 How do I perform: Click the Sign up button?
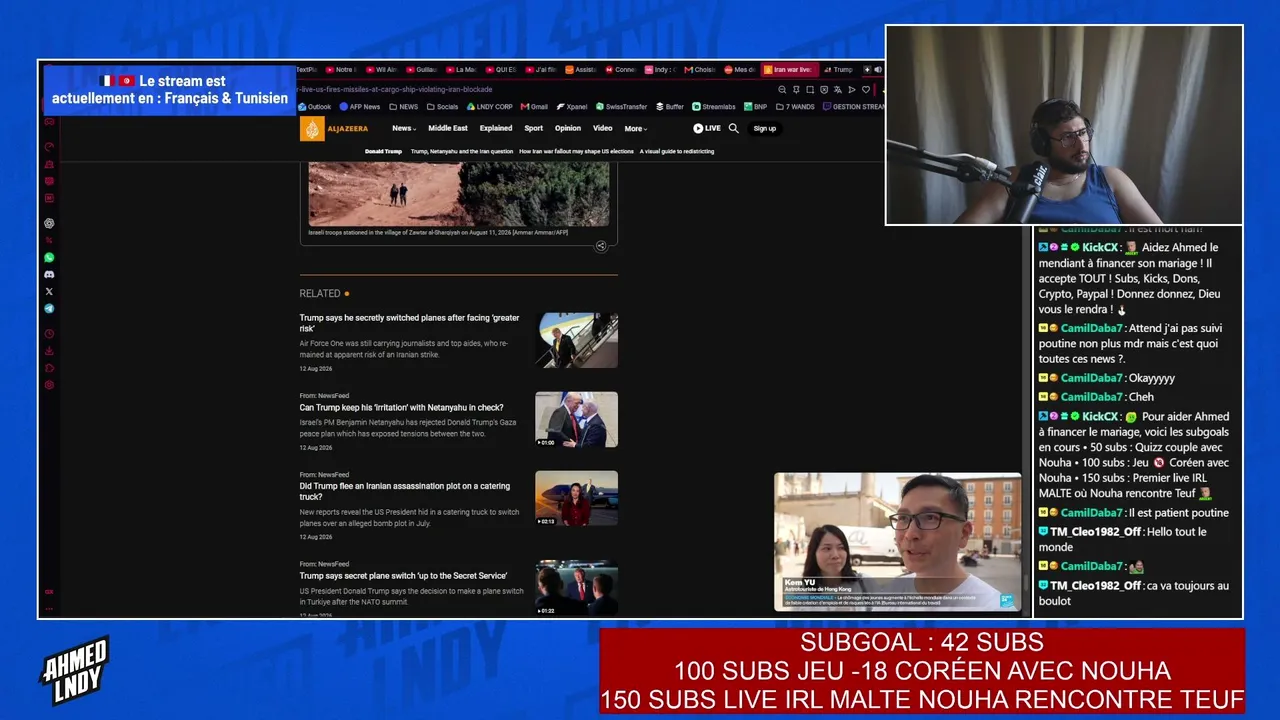tap(765, 128)
